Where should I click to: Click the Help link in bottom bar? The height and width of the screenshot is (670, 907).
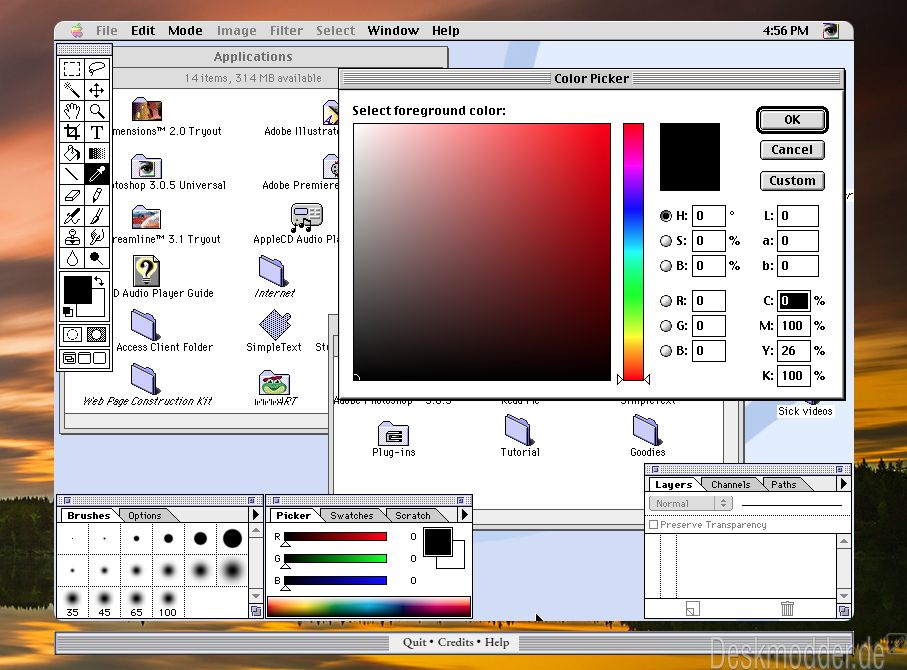(x=497, y=642)
